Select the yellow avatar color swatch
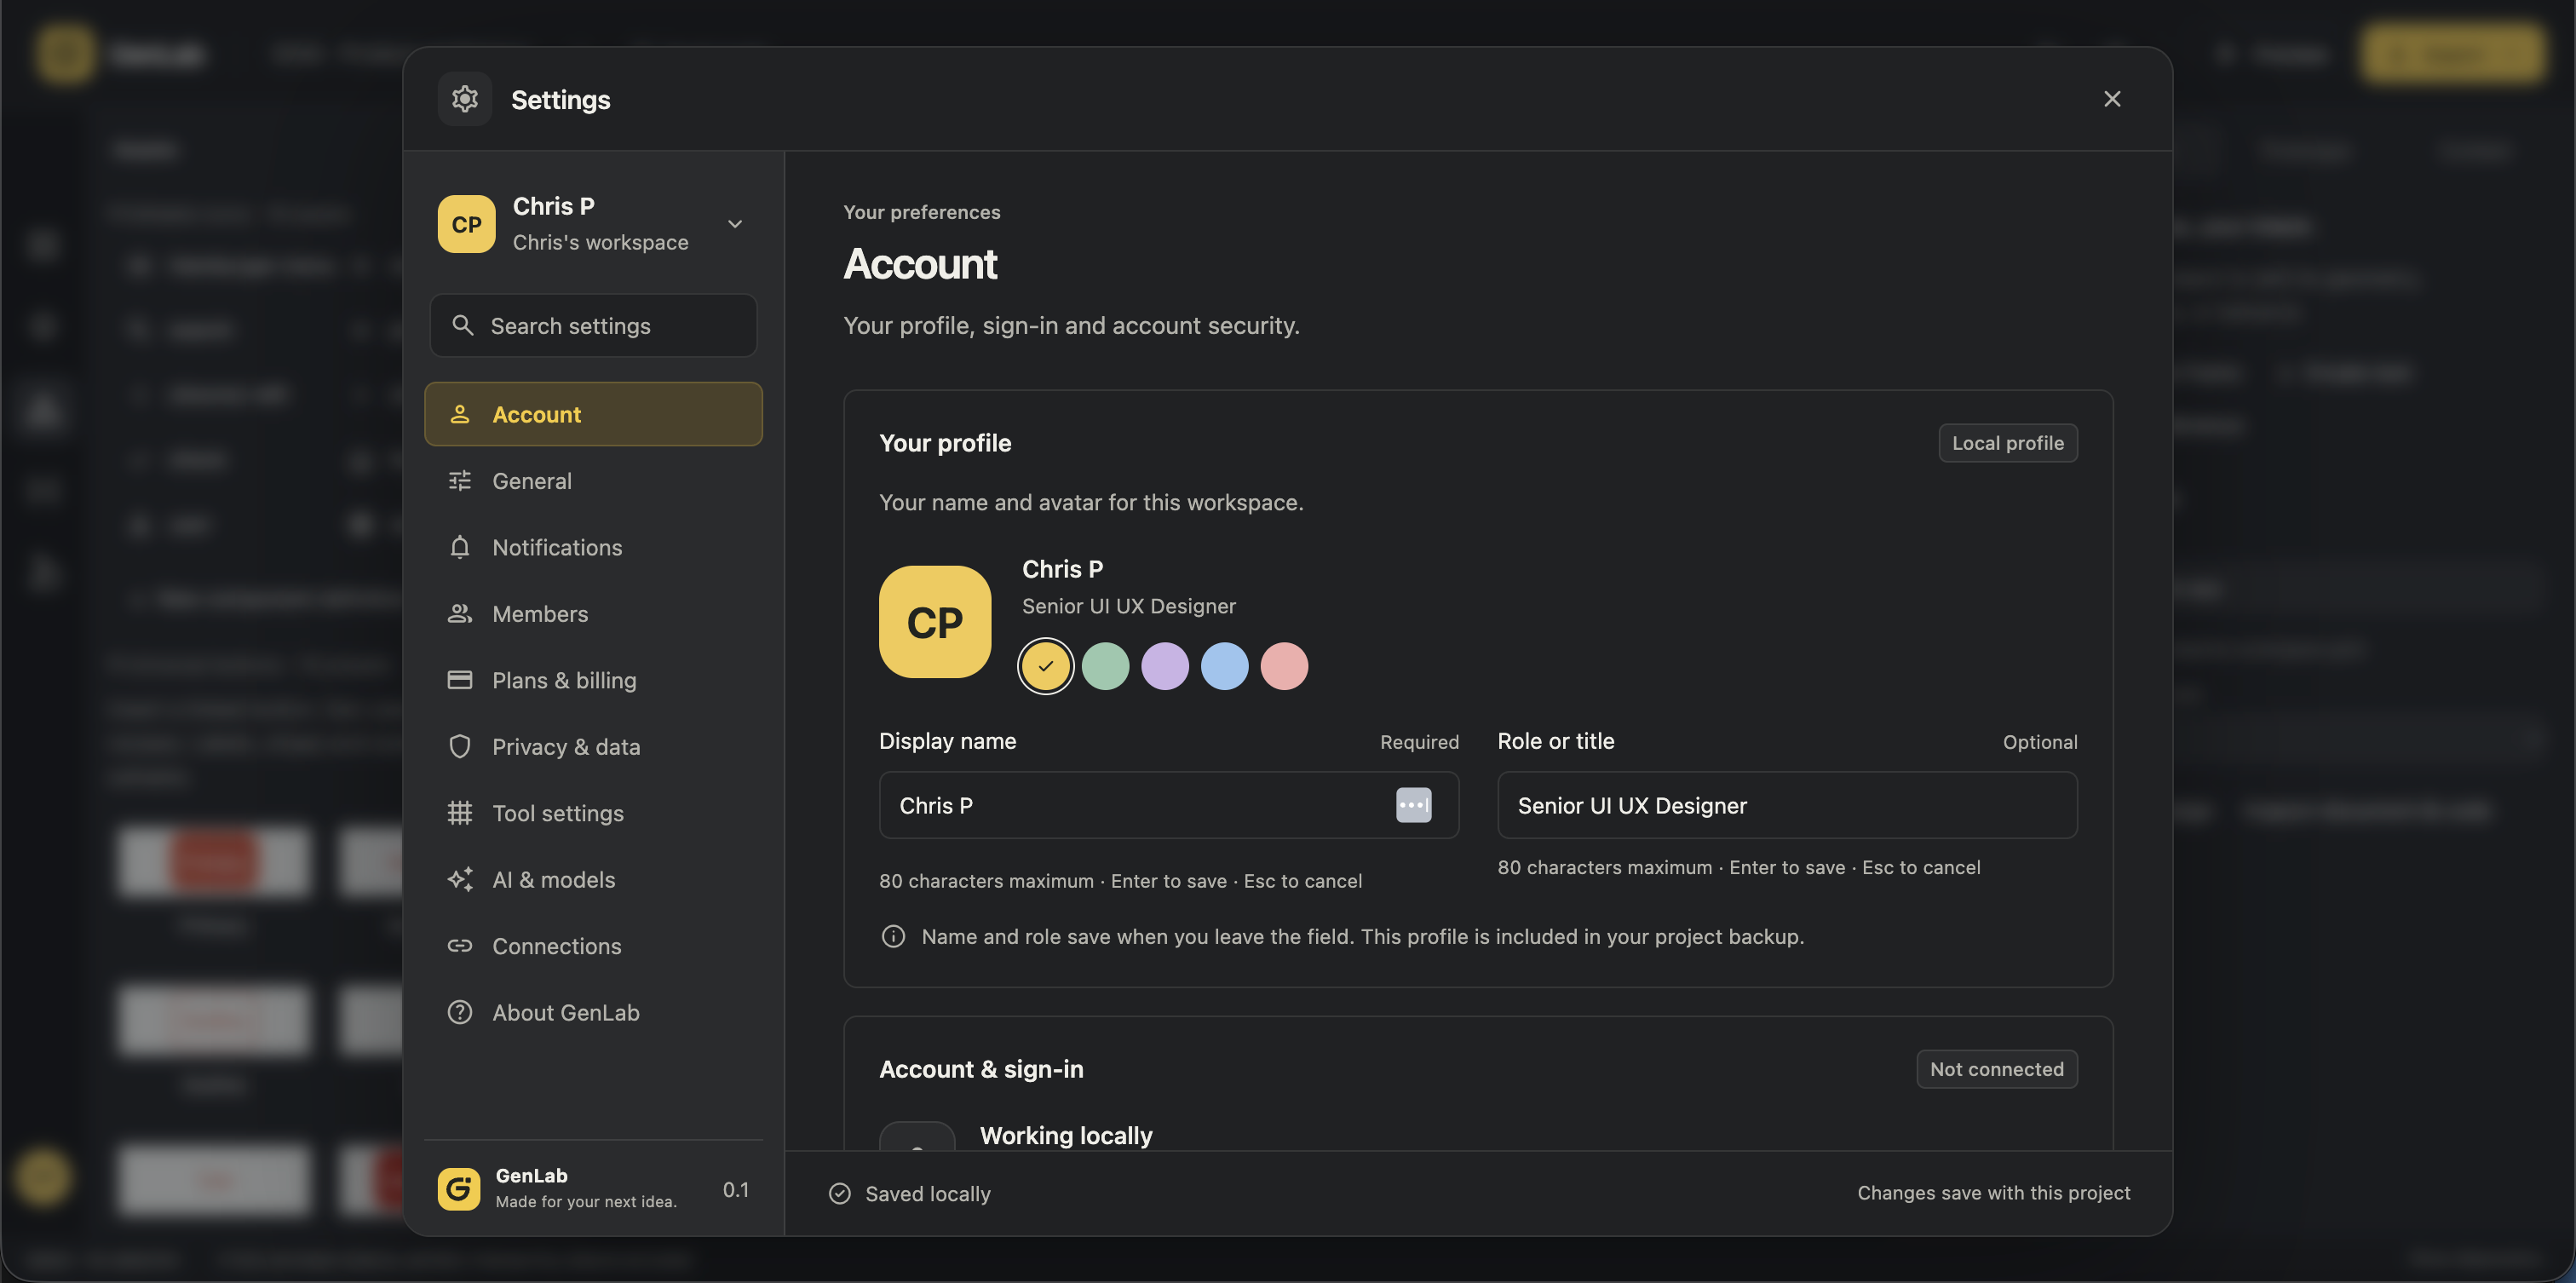The image size is (2576, 1283). click(1046, 666)
